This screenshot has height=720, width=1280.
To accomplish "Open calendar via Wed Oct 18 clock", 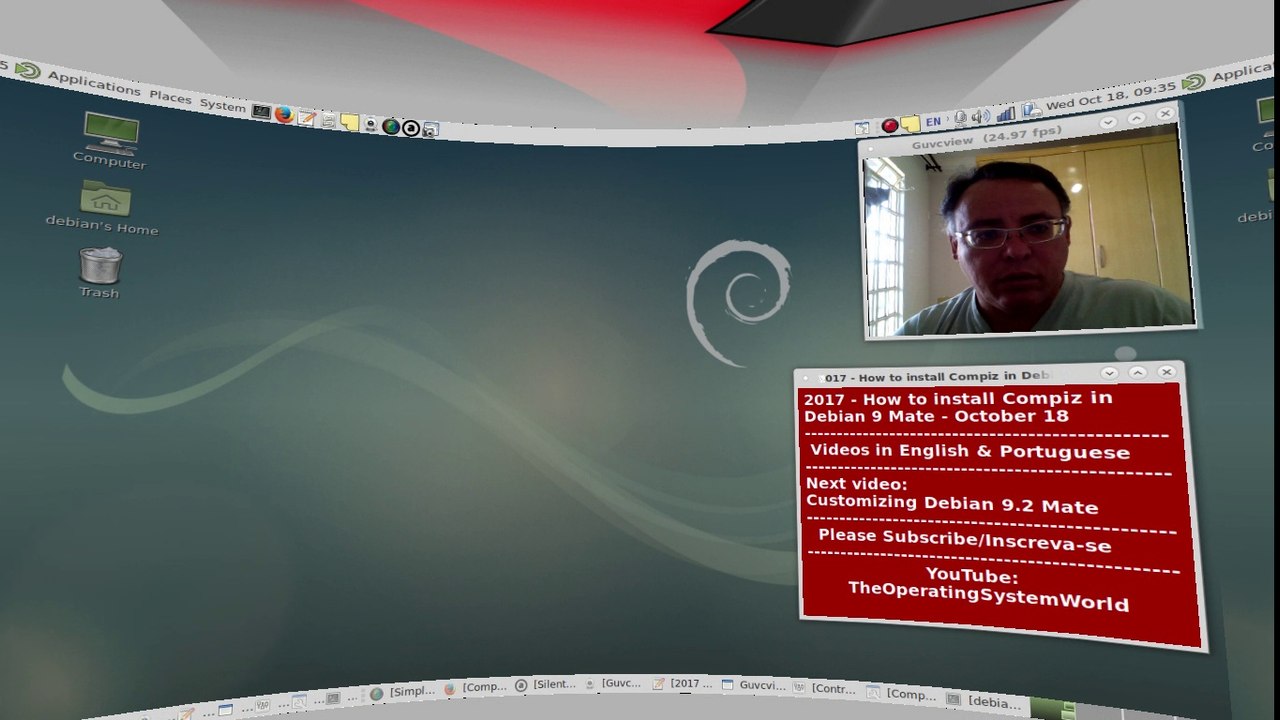I will (x=1111, y=97).
